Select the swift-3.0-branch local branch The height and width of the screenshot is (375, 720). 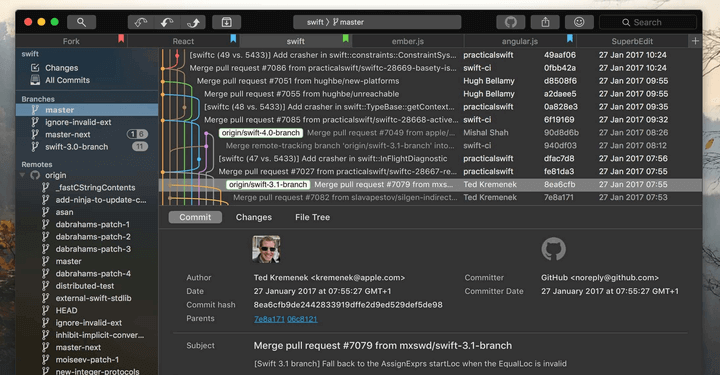coord(87,147)
